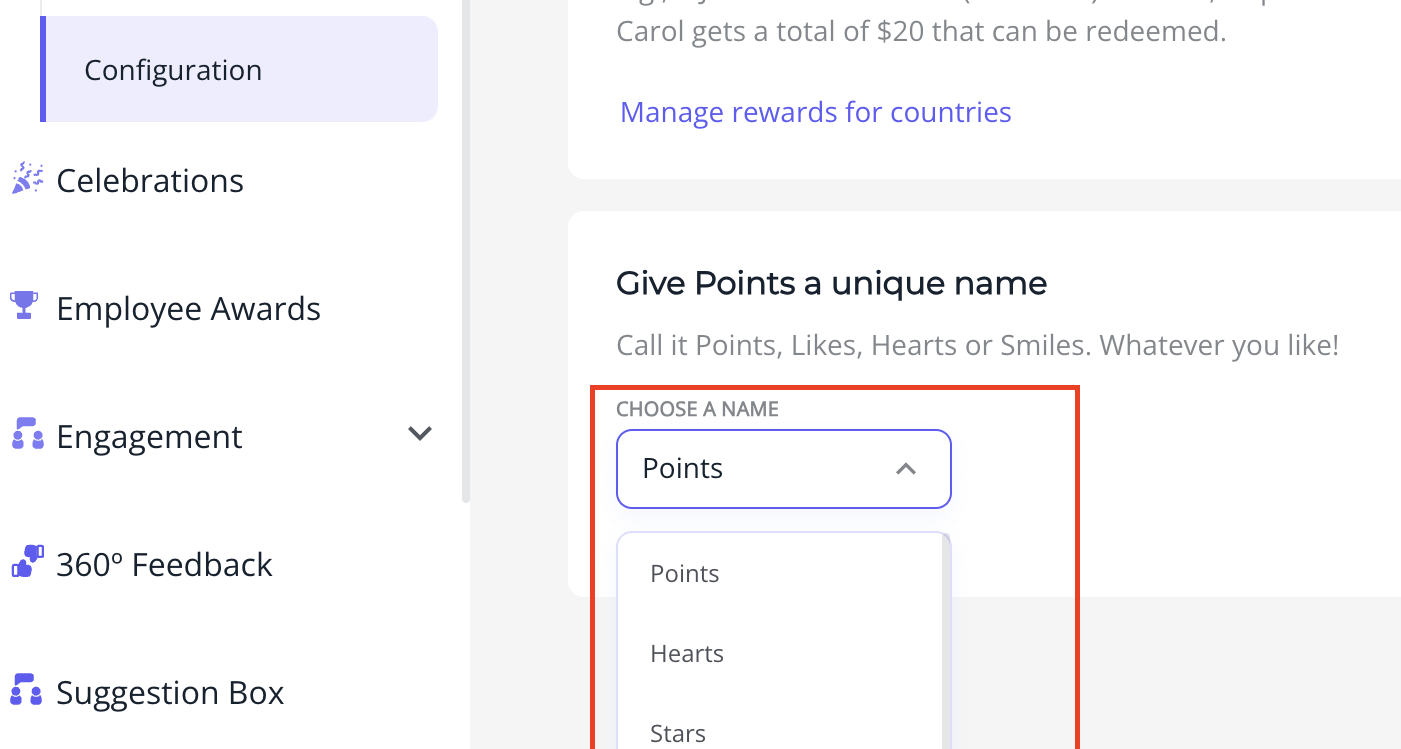Click the Employee Awards trophy icon
This screenshot has width=1401, height=749.
pos(24,305)
